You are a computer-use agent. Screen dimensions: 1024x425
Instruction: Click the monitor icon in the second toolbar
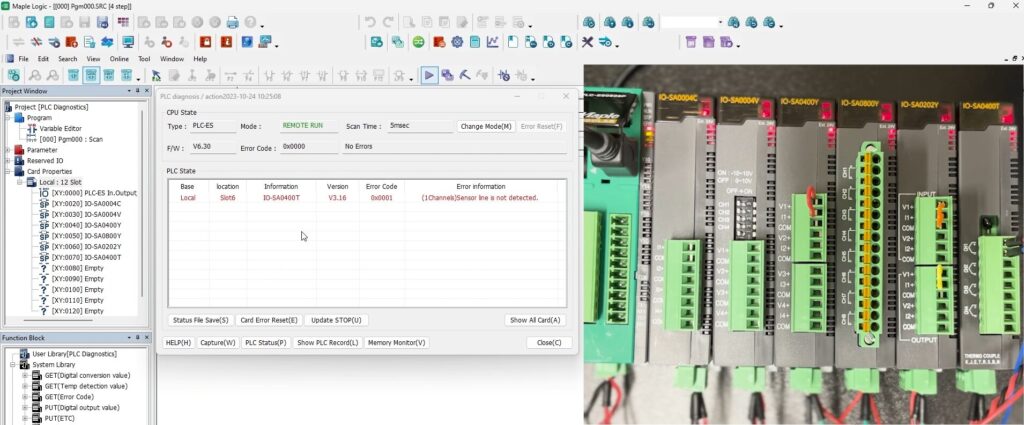[128, 42]
